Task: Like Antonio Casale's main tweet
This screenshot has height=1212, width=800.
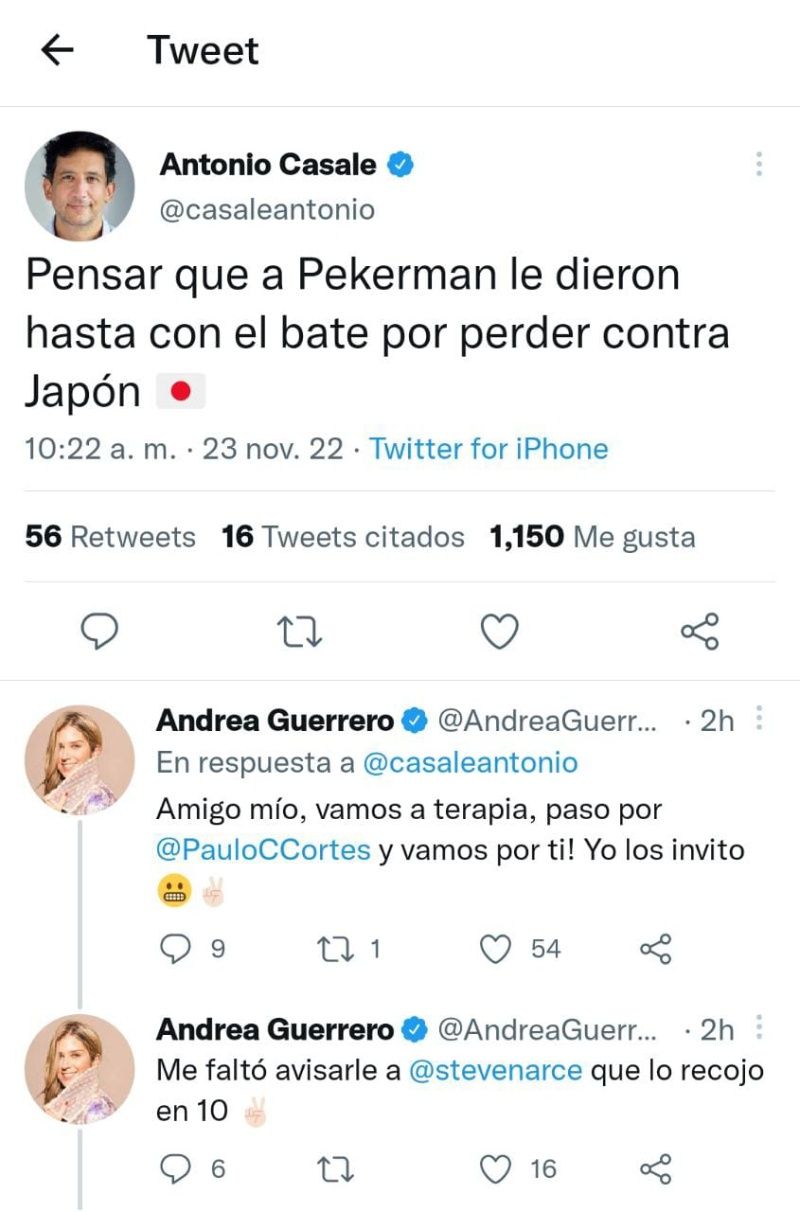Action: (x=499, y=631)
